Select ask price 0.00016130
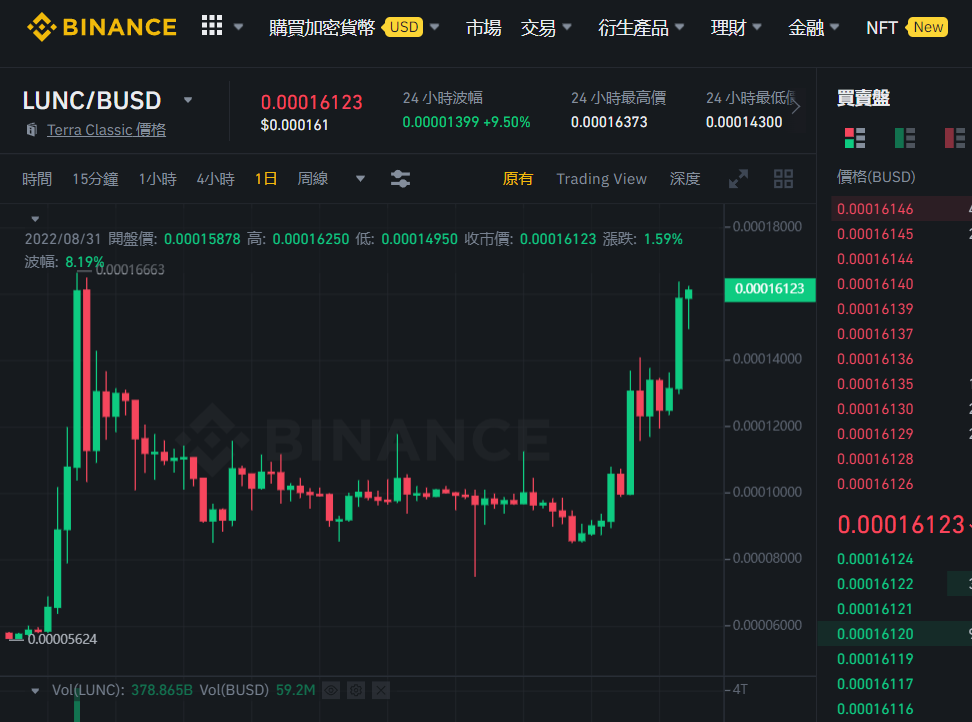 coord(875,409)
